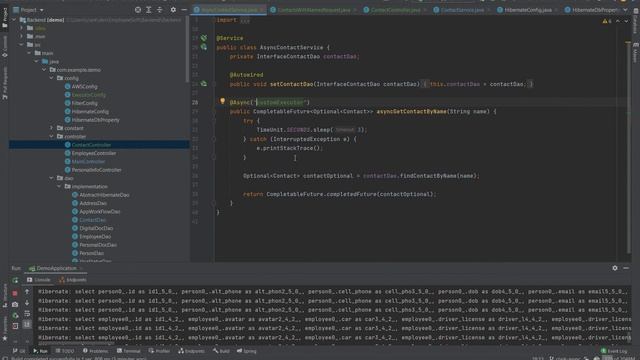Switch to HibernateConfig.java editor tab
The width and height of the screenshot is (640, 360).
pos(528,10)
